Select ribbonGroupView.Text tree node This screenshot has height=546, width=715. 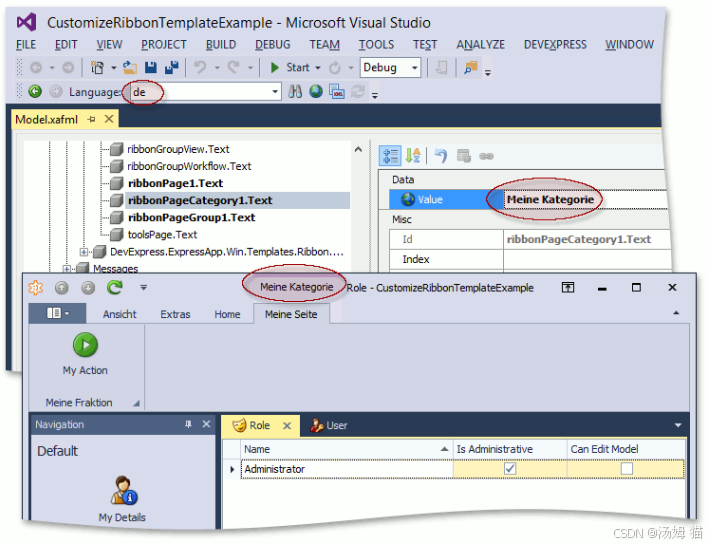[178, 149]
